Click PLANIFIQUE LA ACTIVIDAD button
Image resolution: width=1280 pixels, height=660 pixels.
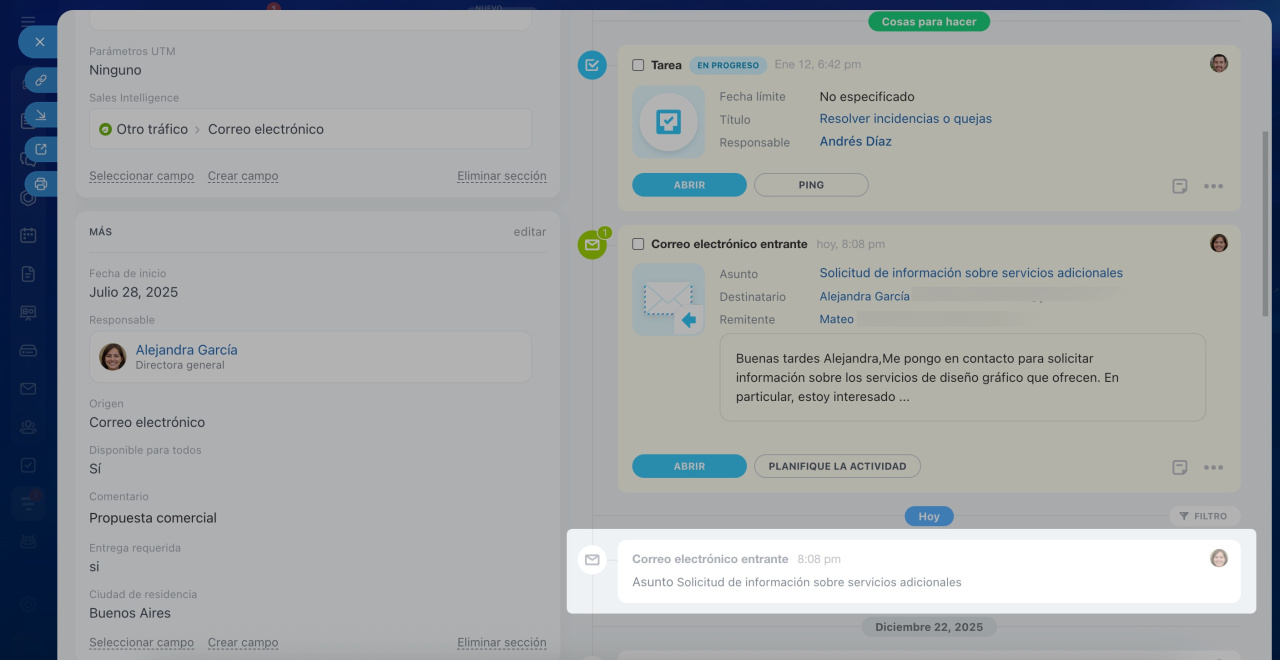[x=837, y=466]
